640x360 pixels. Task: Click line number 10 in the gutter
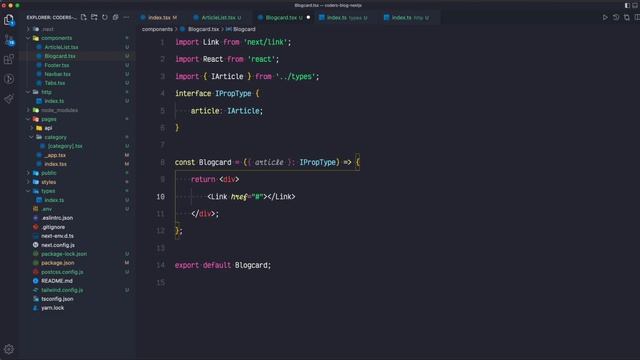[x=160, y=197]
